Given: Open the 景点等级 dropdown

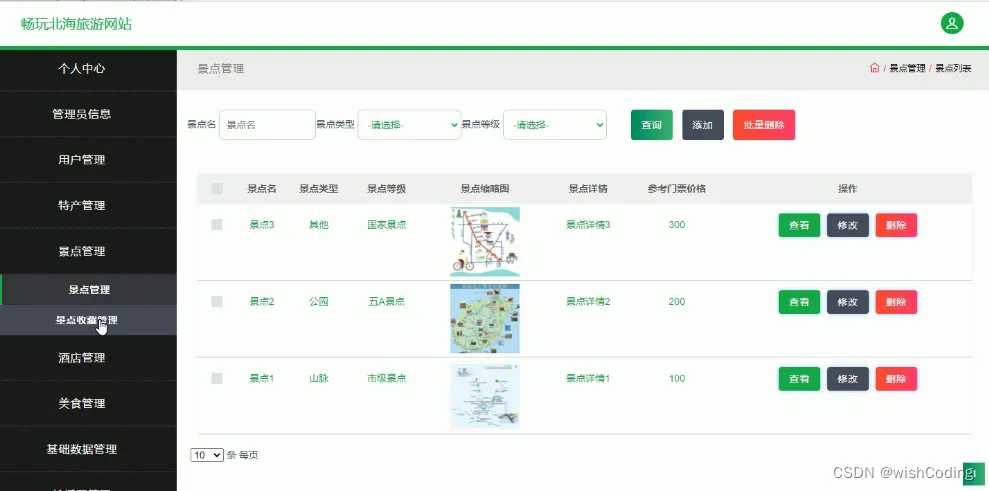Looking at the screenshot, I should pos(555,125).
